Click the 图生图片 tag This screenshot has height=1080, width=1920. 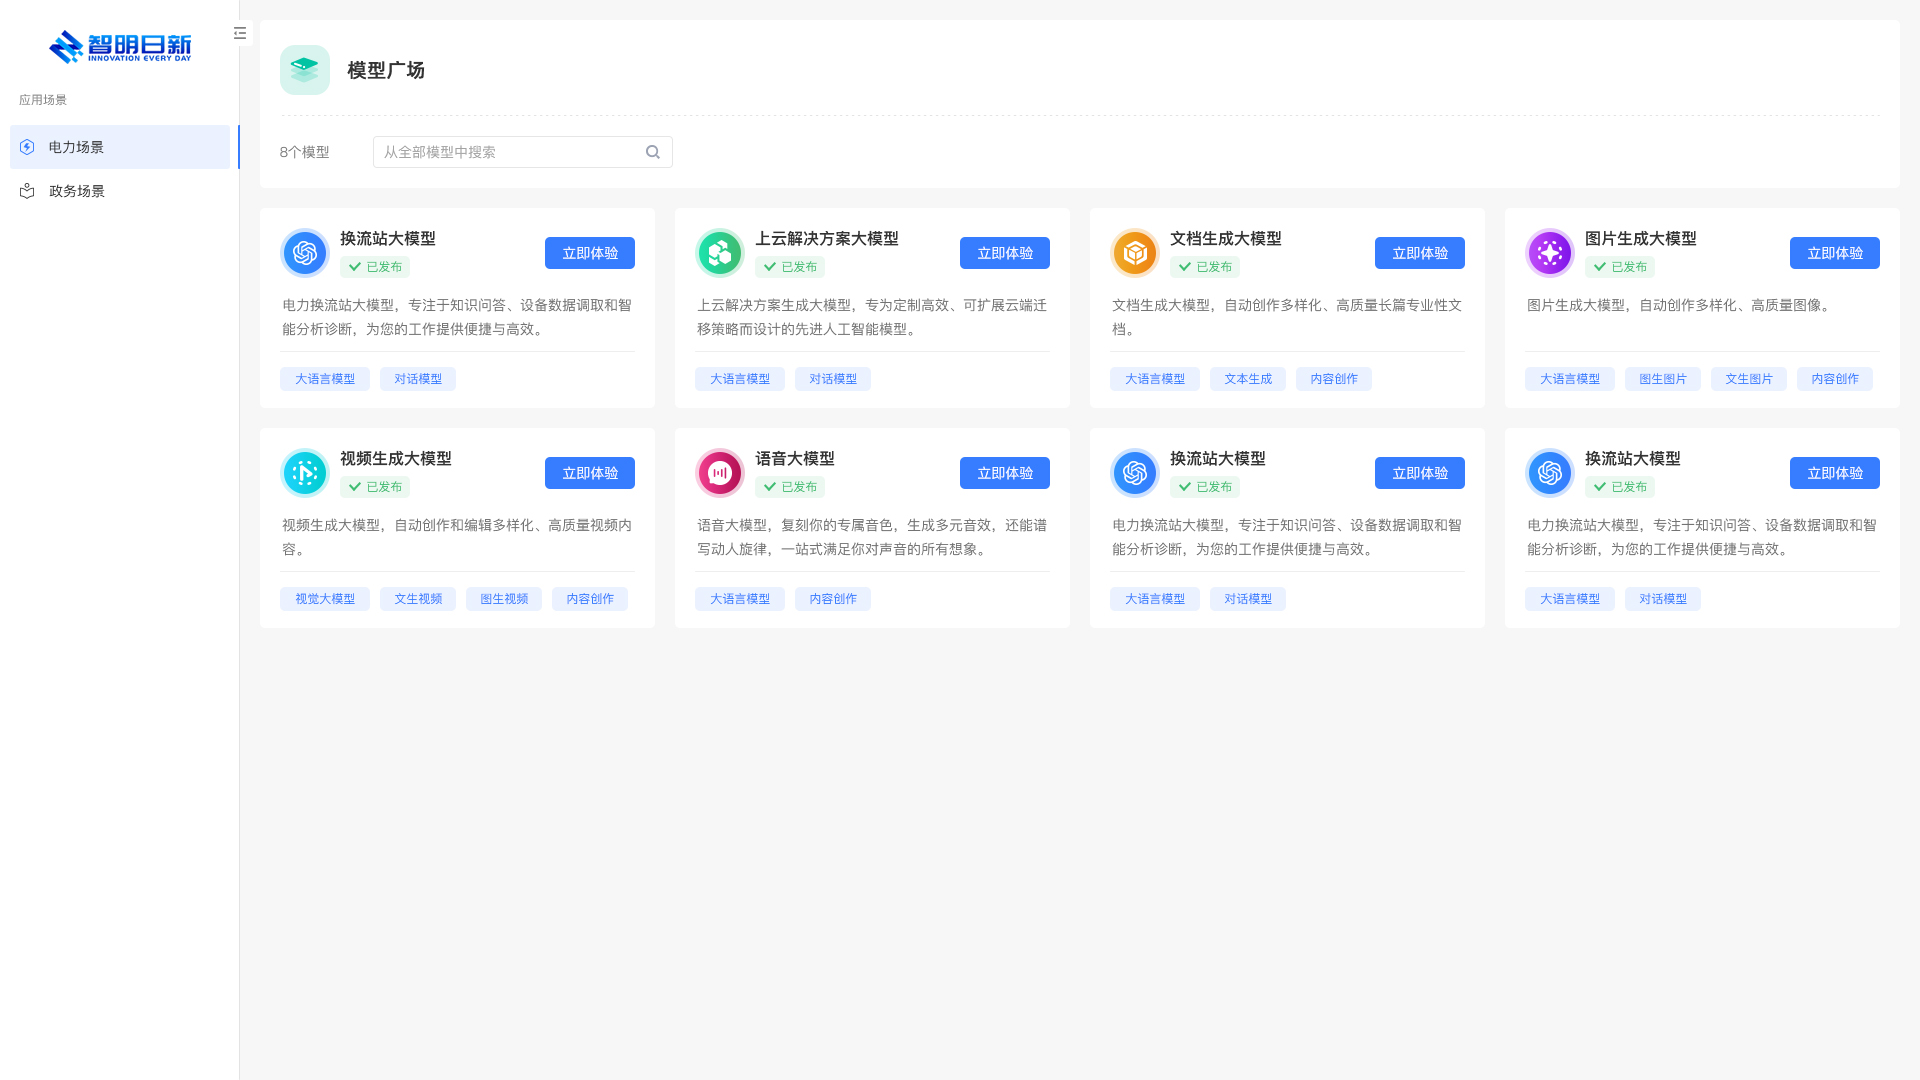click(1662, 379)
